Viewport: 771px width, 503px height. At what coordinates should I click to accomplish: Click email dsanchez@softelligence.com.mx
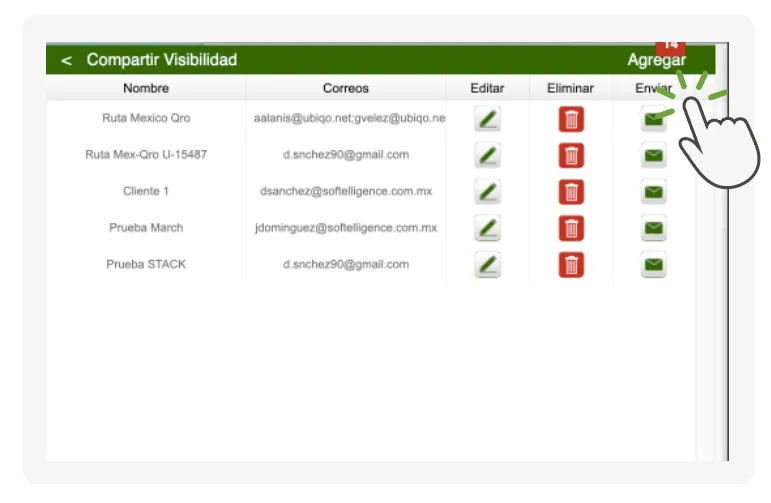pos(346,191)
